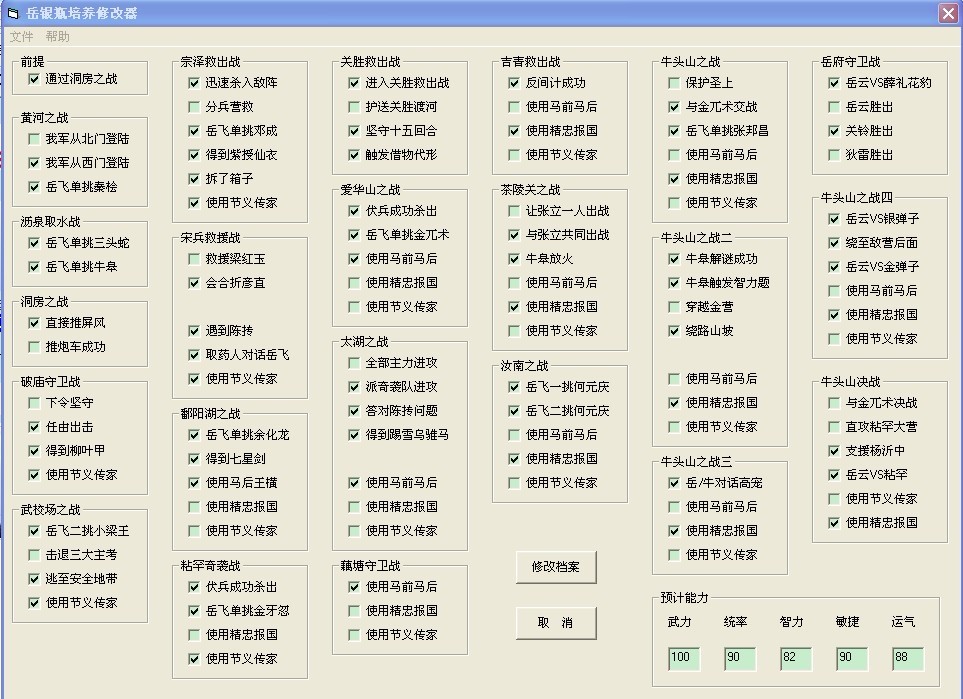This screenshot has width=963, height=699.
Task: Check the 推炮车成功 box
Action: [x=34, y=347]
